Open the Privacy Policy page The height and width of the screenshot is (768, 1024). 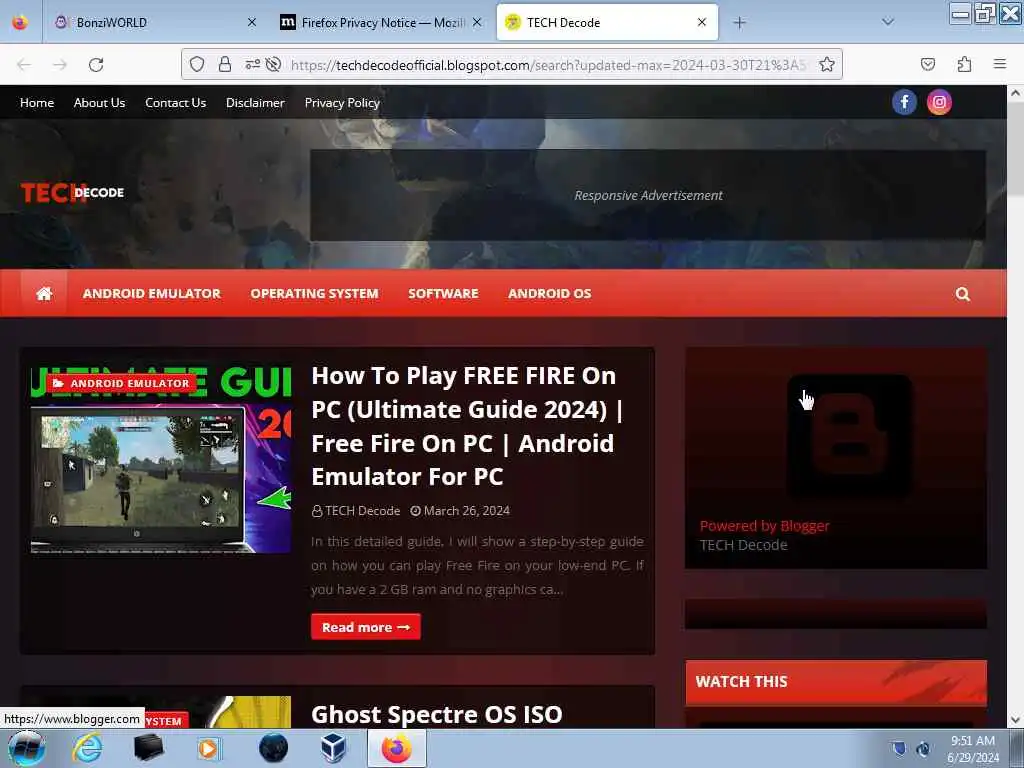click(x=342, y=103)
